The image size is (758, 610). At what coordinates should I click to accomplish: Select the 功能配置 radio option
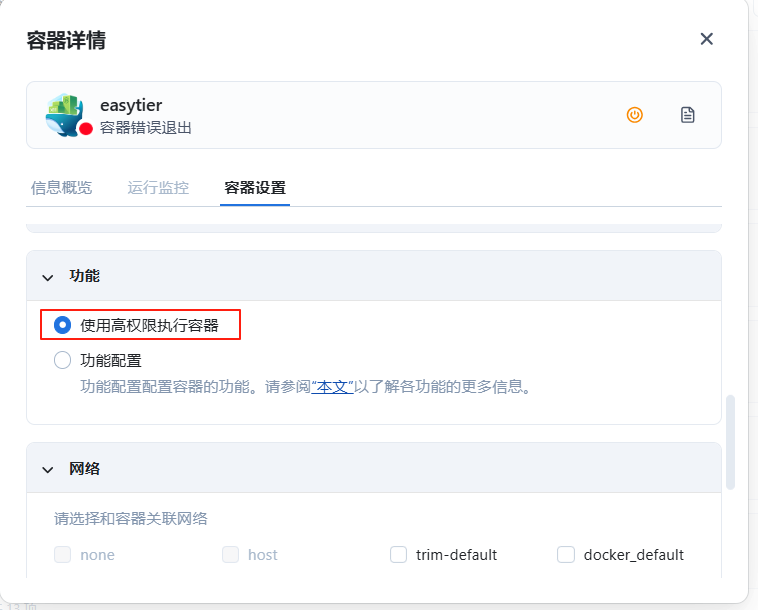point(62,360)
